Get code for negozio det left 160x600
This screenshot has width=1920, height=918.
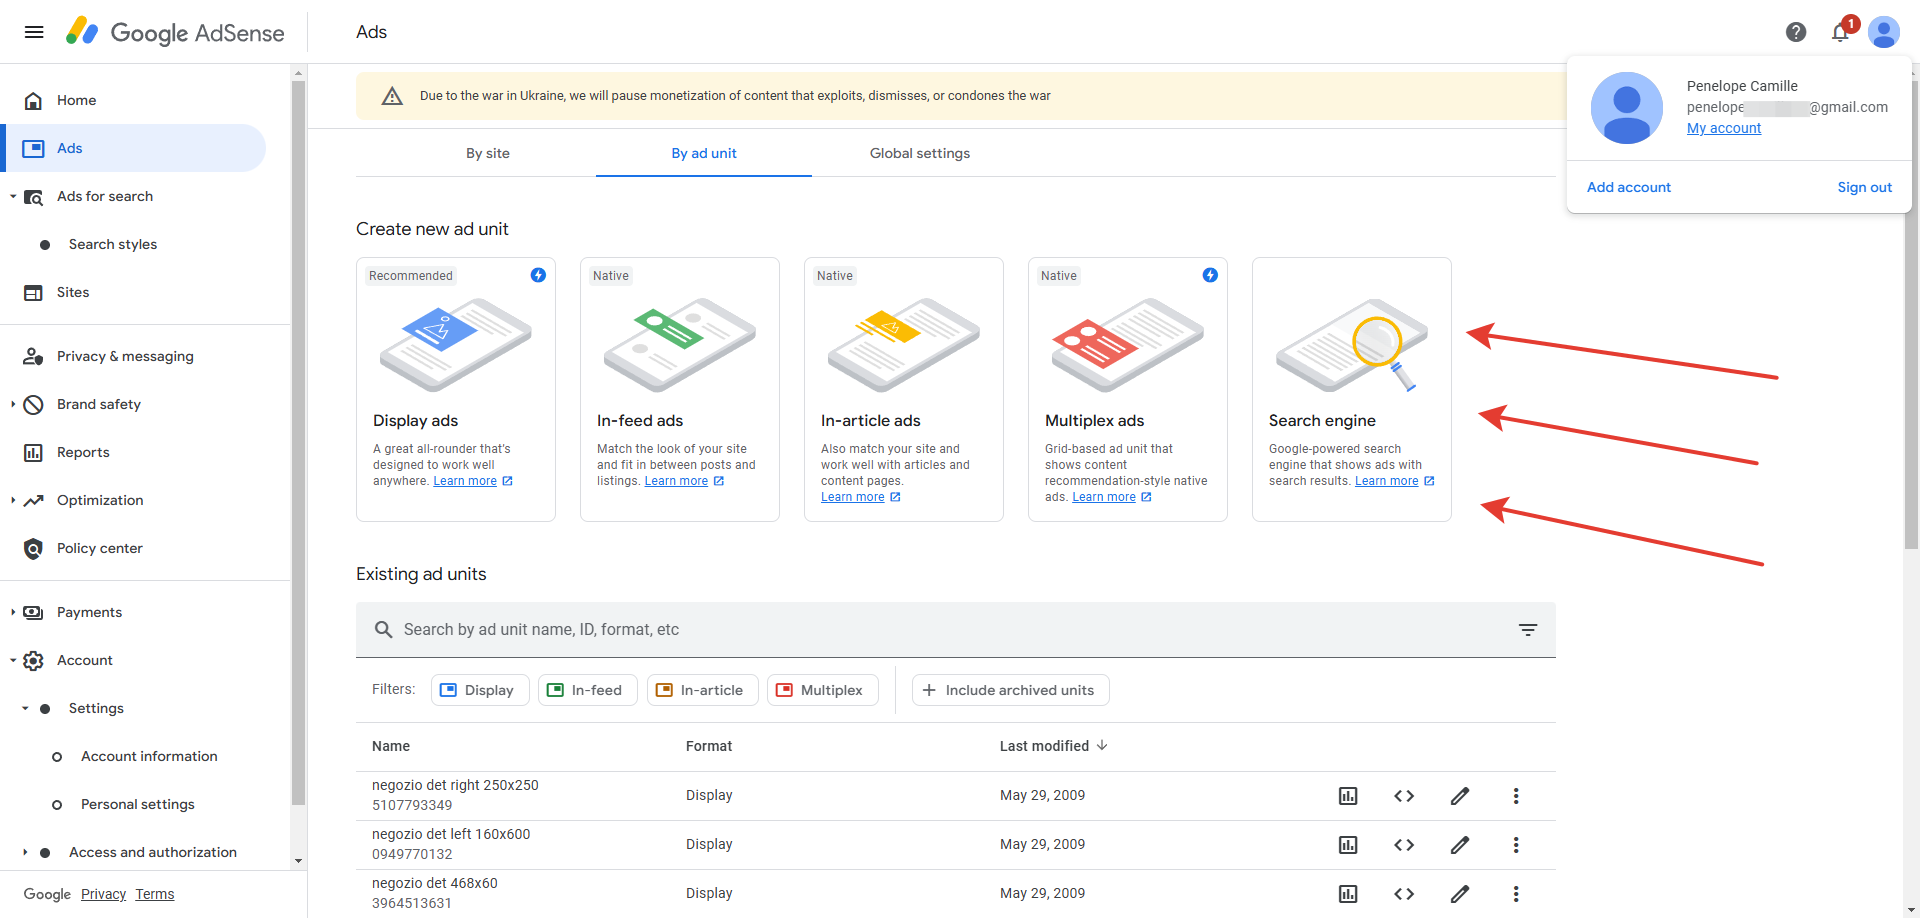coord(1404,845)
